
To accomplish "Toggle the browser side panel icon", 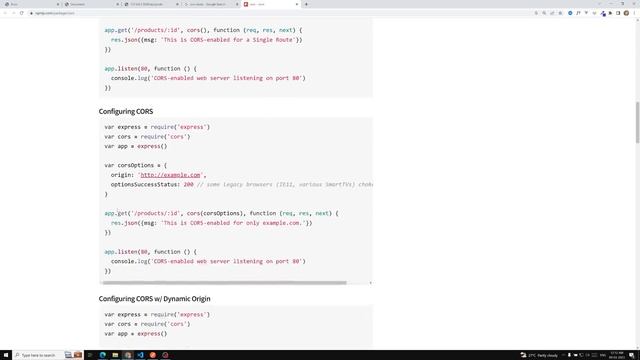I will click(x=618, y=13).
